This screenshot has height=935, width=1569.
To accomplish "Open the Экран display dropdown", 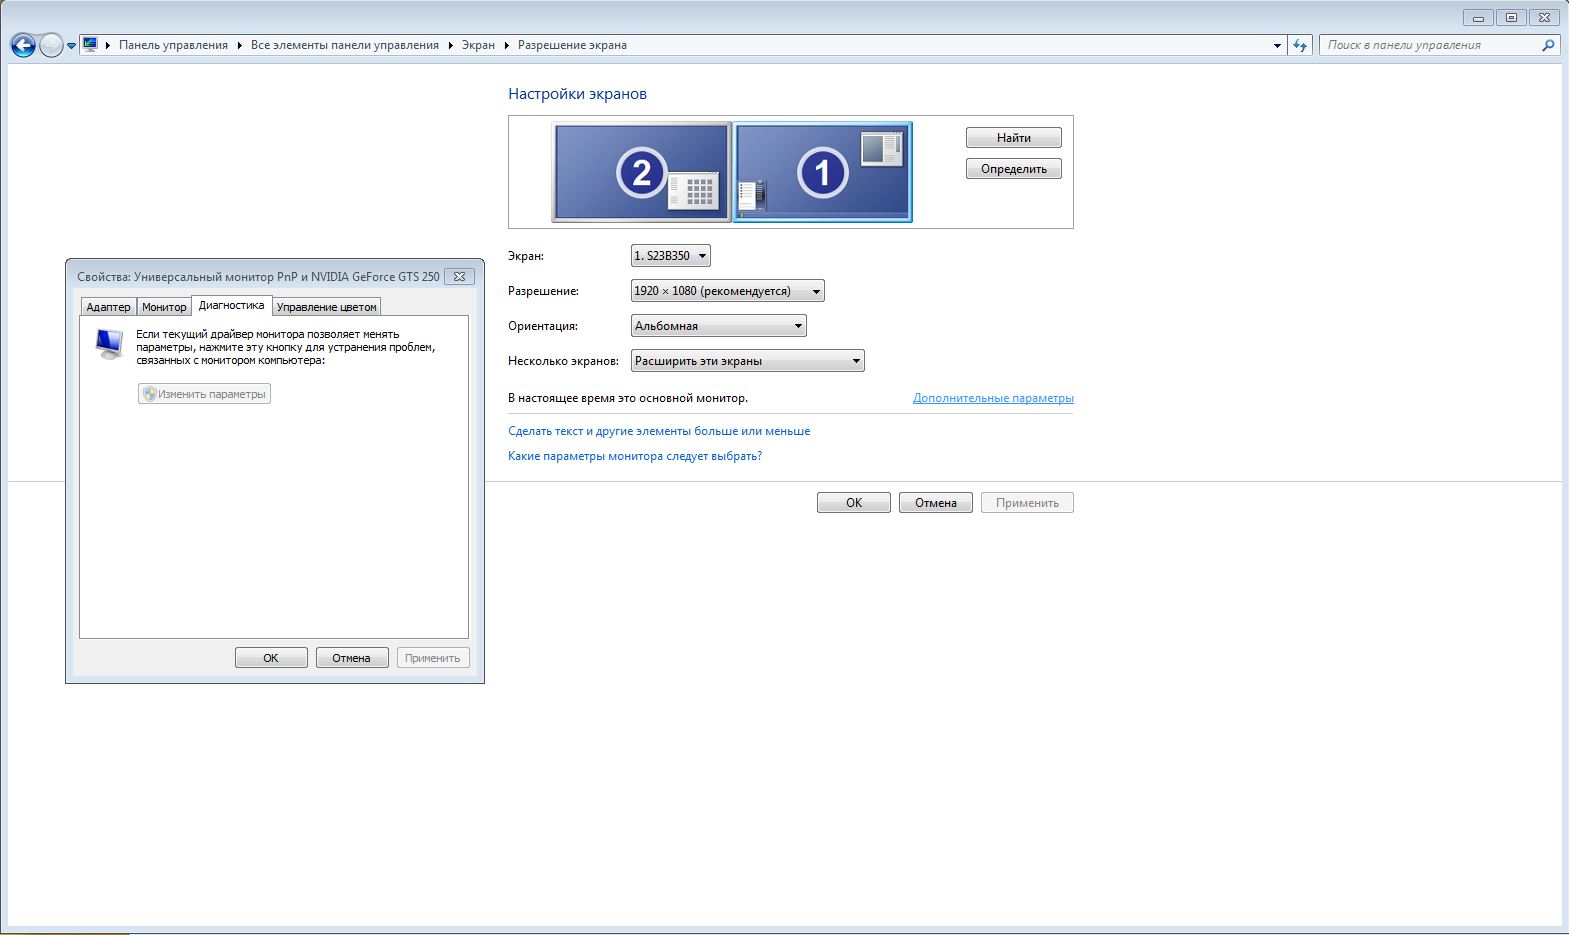I will tap(670, 256).
